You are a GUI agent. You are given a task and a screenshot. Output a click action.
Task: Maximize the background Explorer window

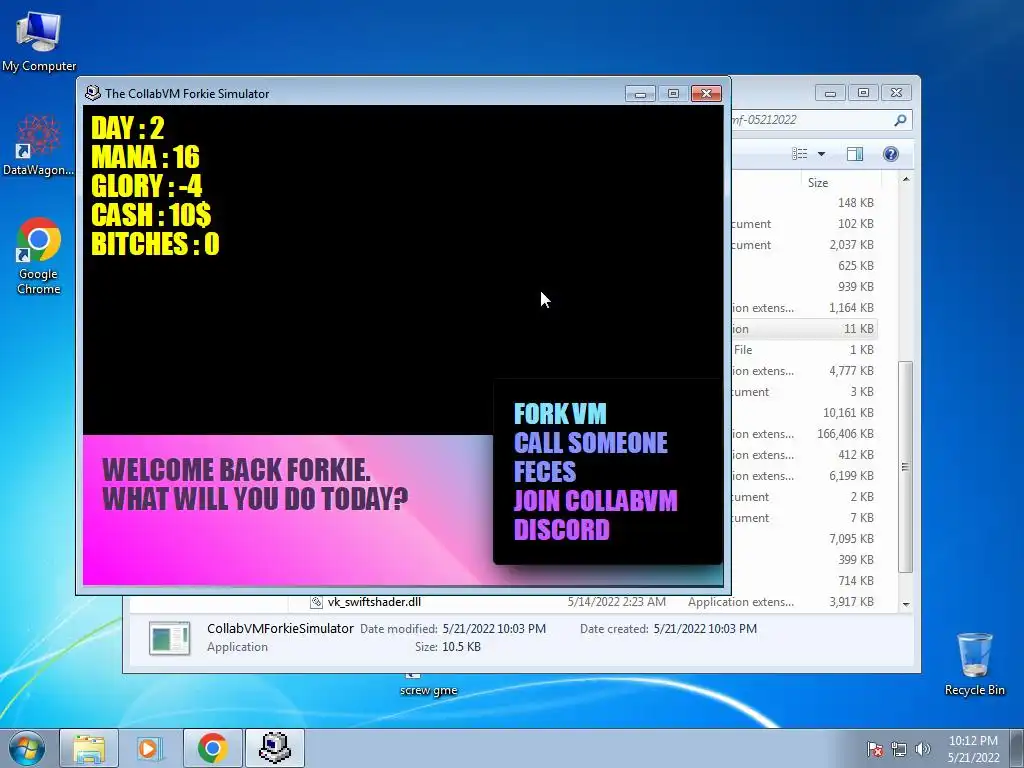pyautogui.click(x=863, y=93)
